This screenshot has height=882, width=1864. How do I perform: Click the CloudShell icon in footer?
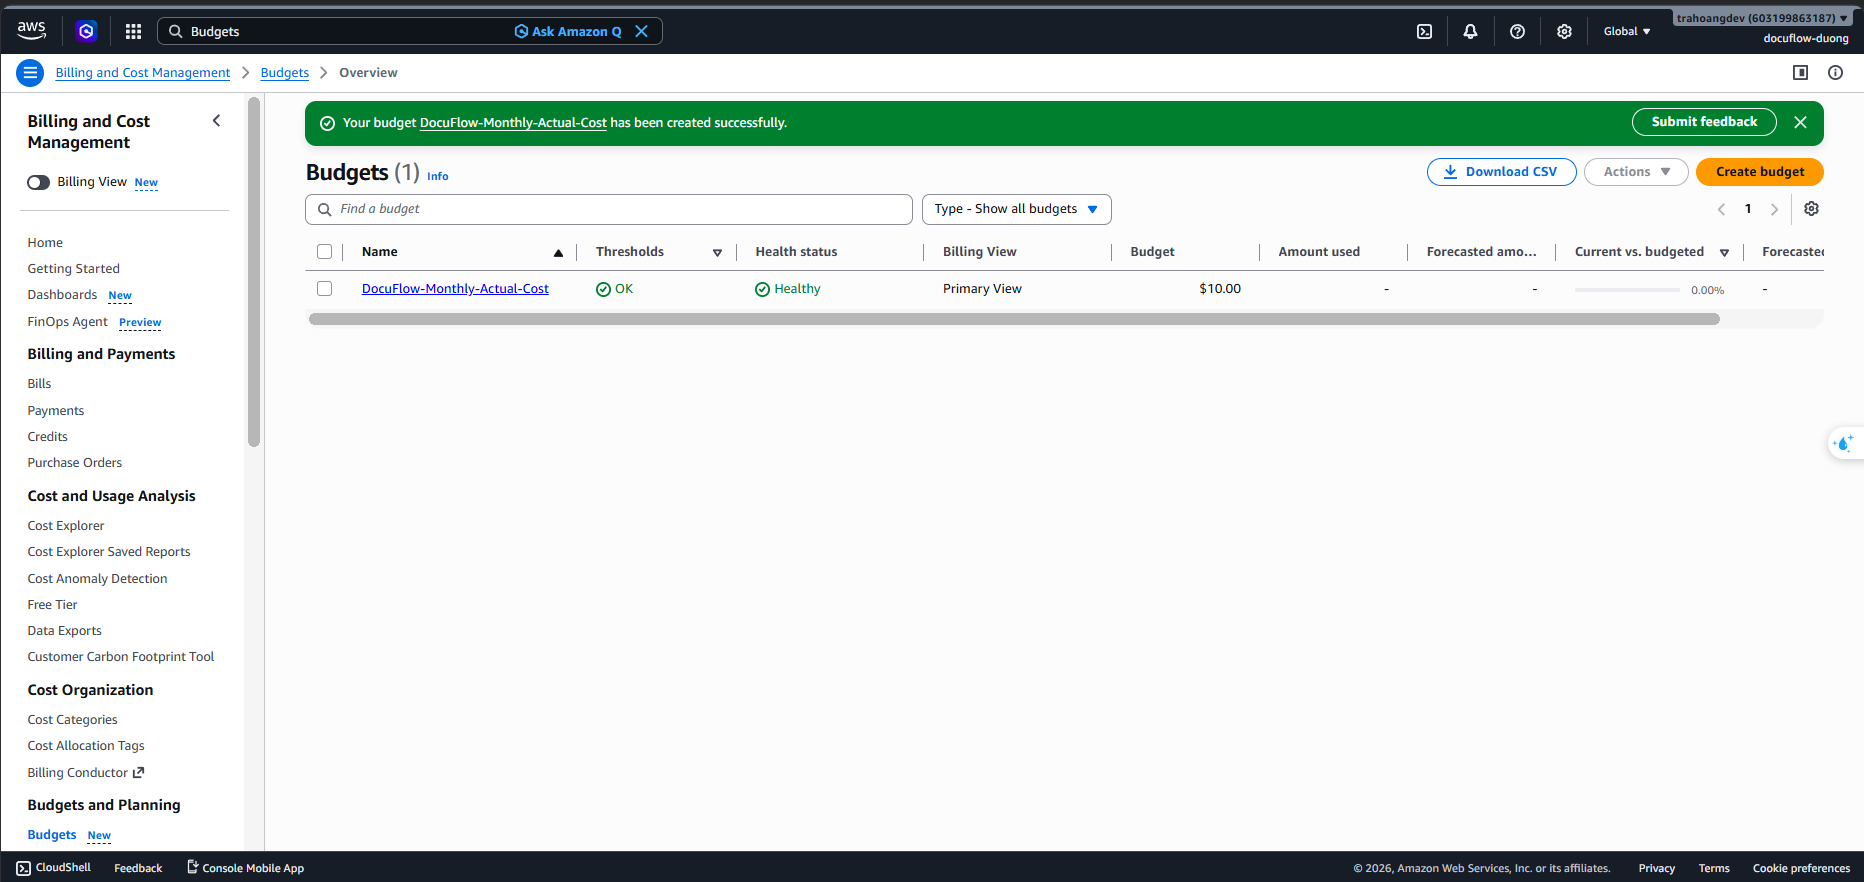point(24,868)
